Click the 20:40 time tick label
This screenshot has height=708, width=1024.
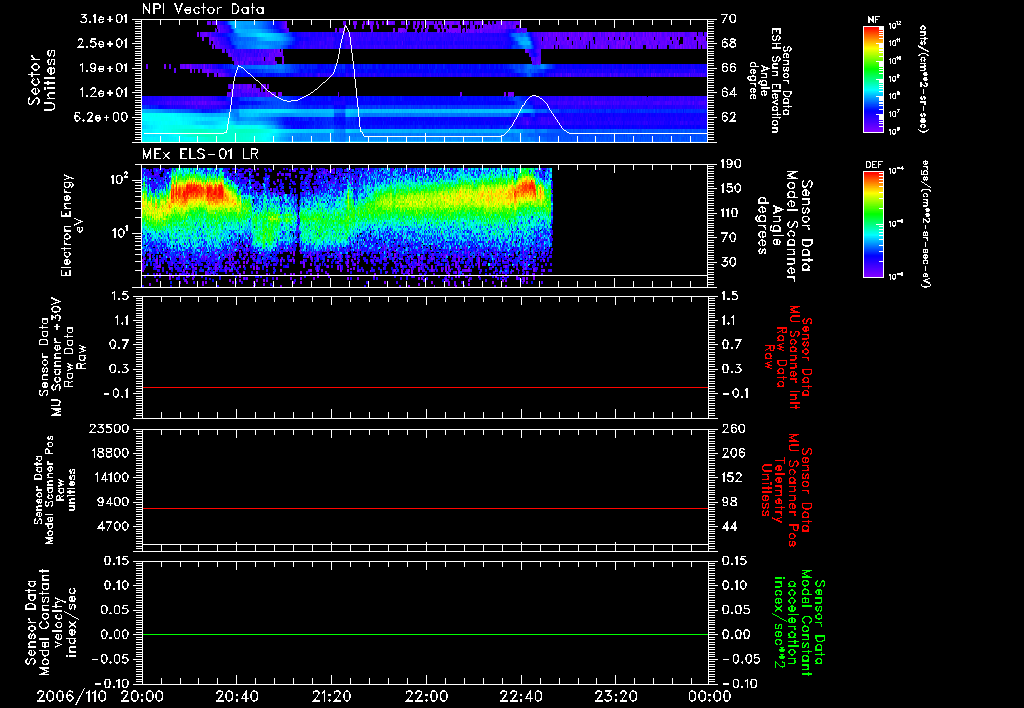coord(236,696)
